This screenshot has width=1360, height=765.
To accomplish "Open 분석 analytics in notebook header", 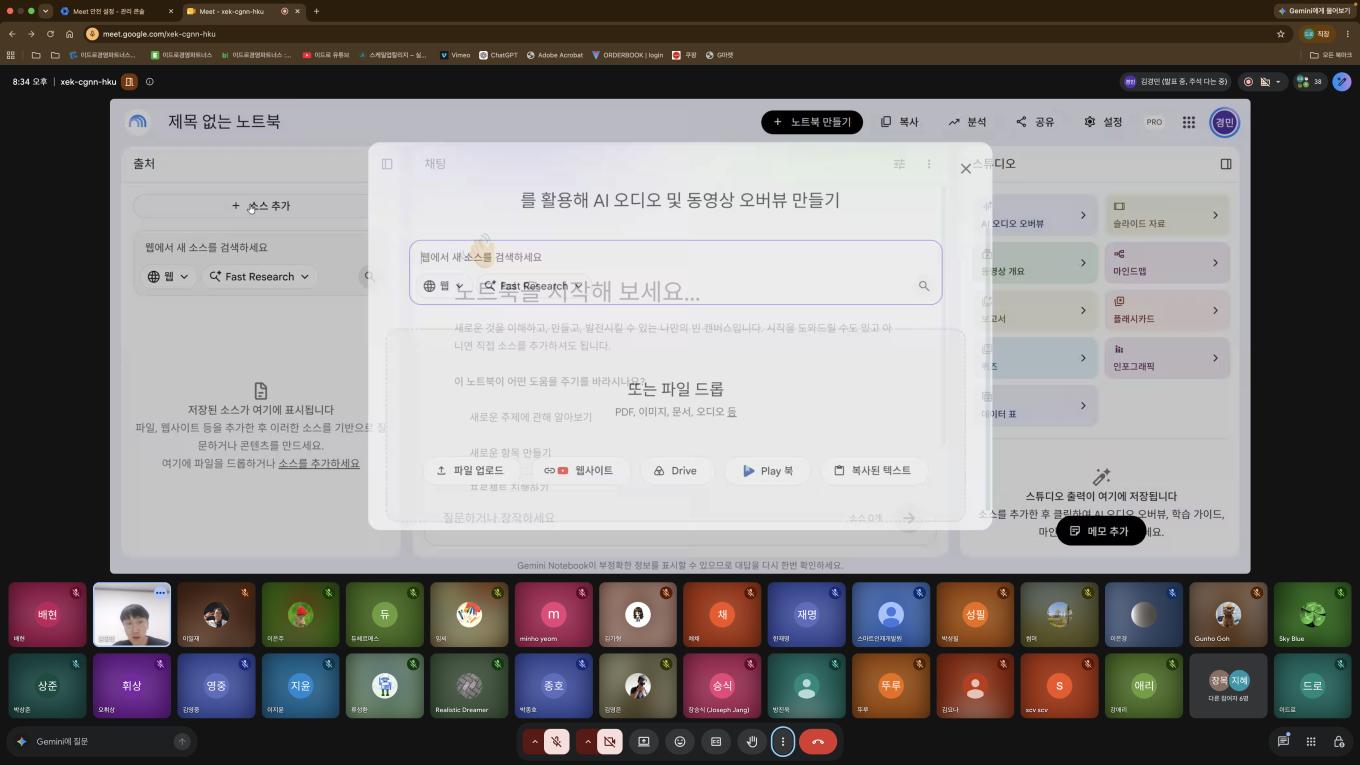I will [967, 122].
